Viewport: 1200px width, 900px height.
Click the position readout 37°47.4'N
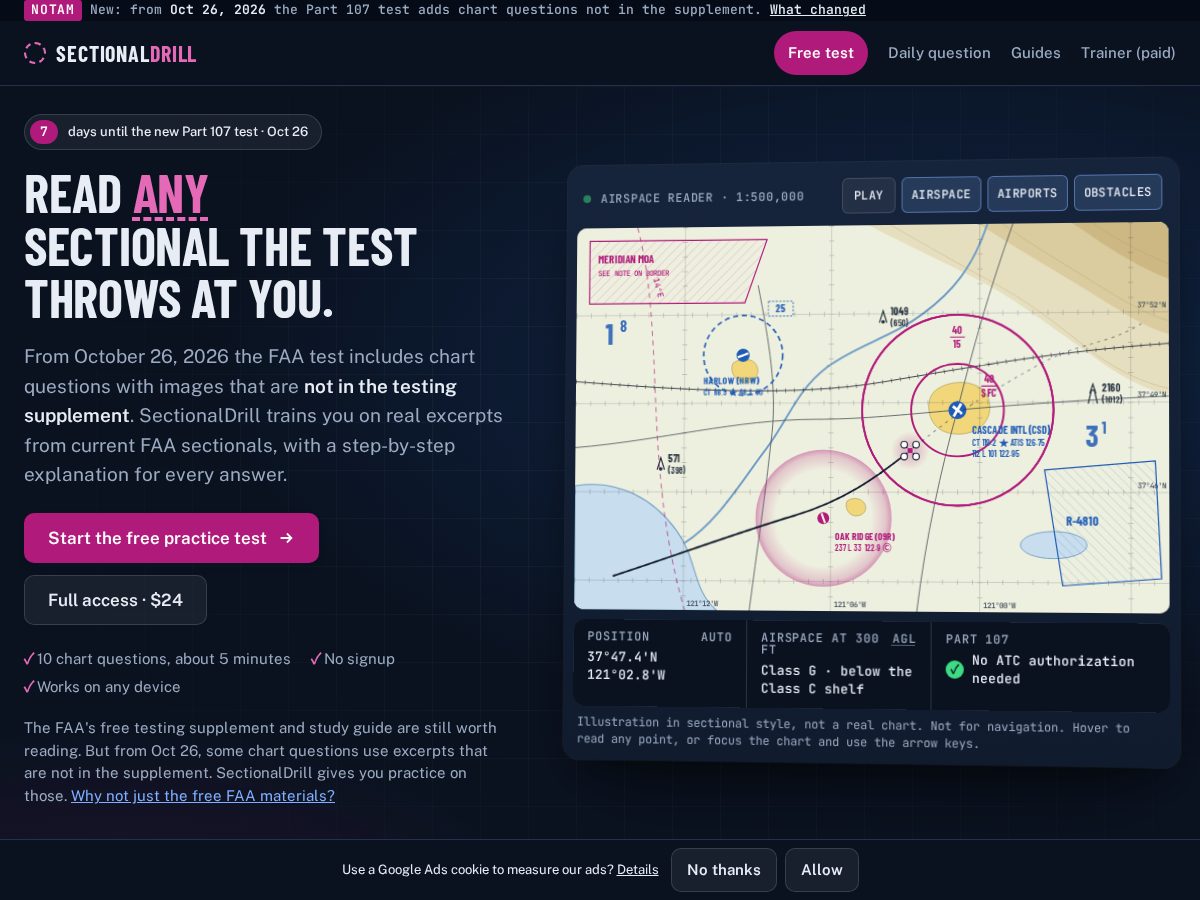(x=622, y=657)
